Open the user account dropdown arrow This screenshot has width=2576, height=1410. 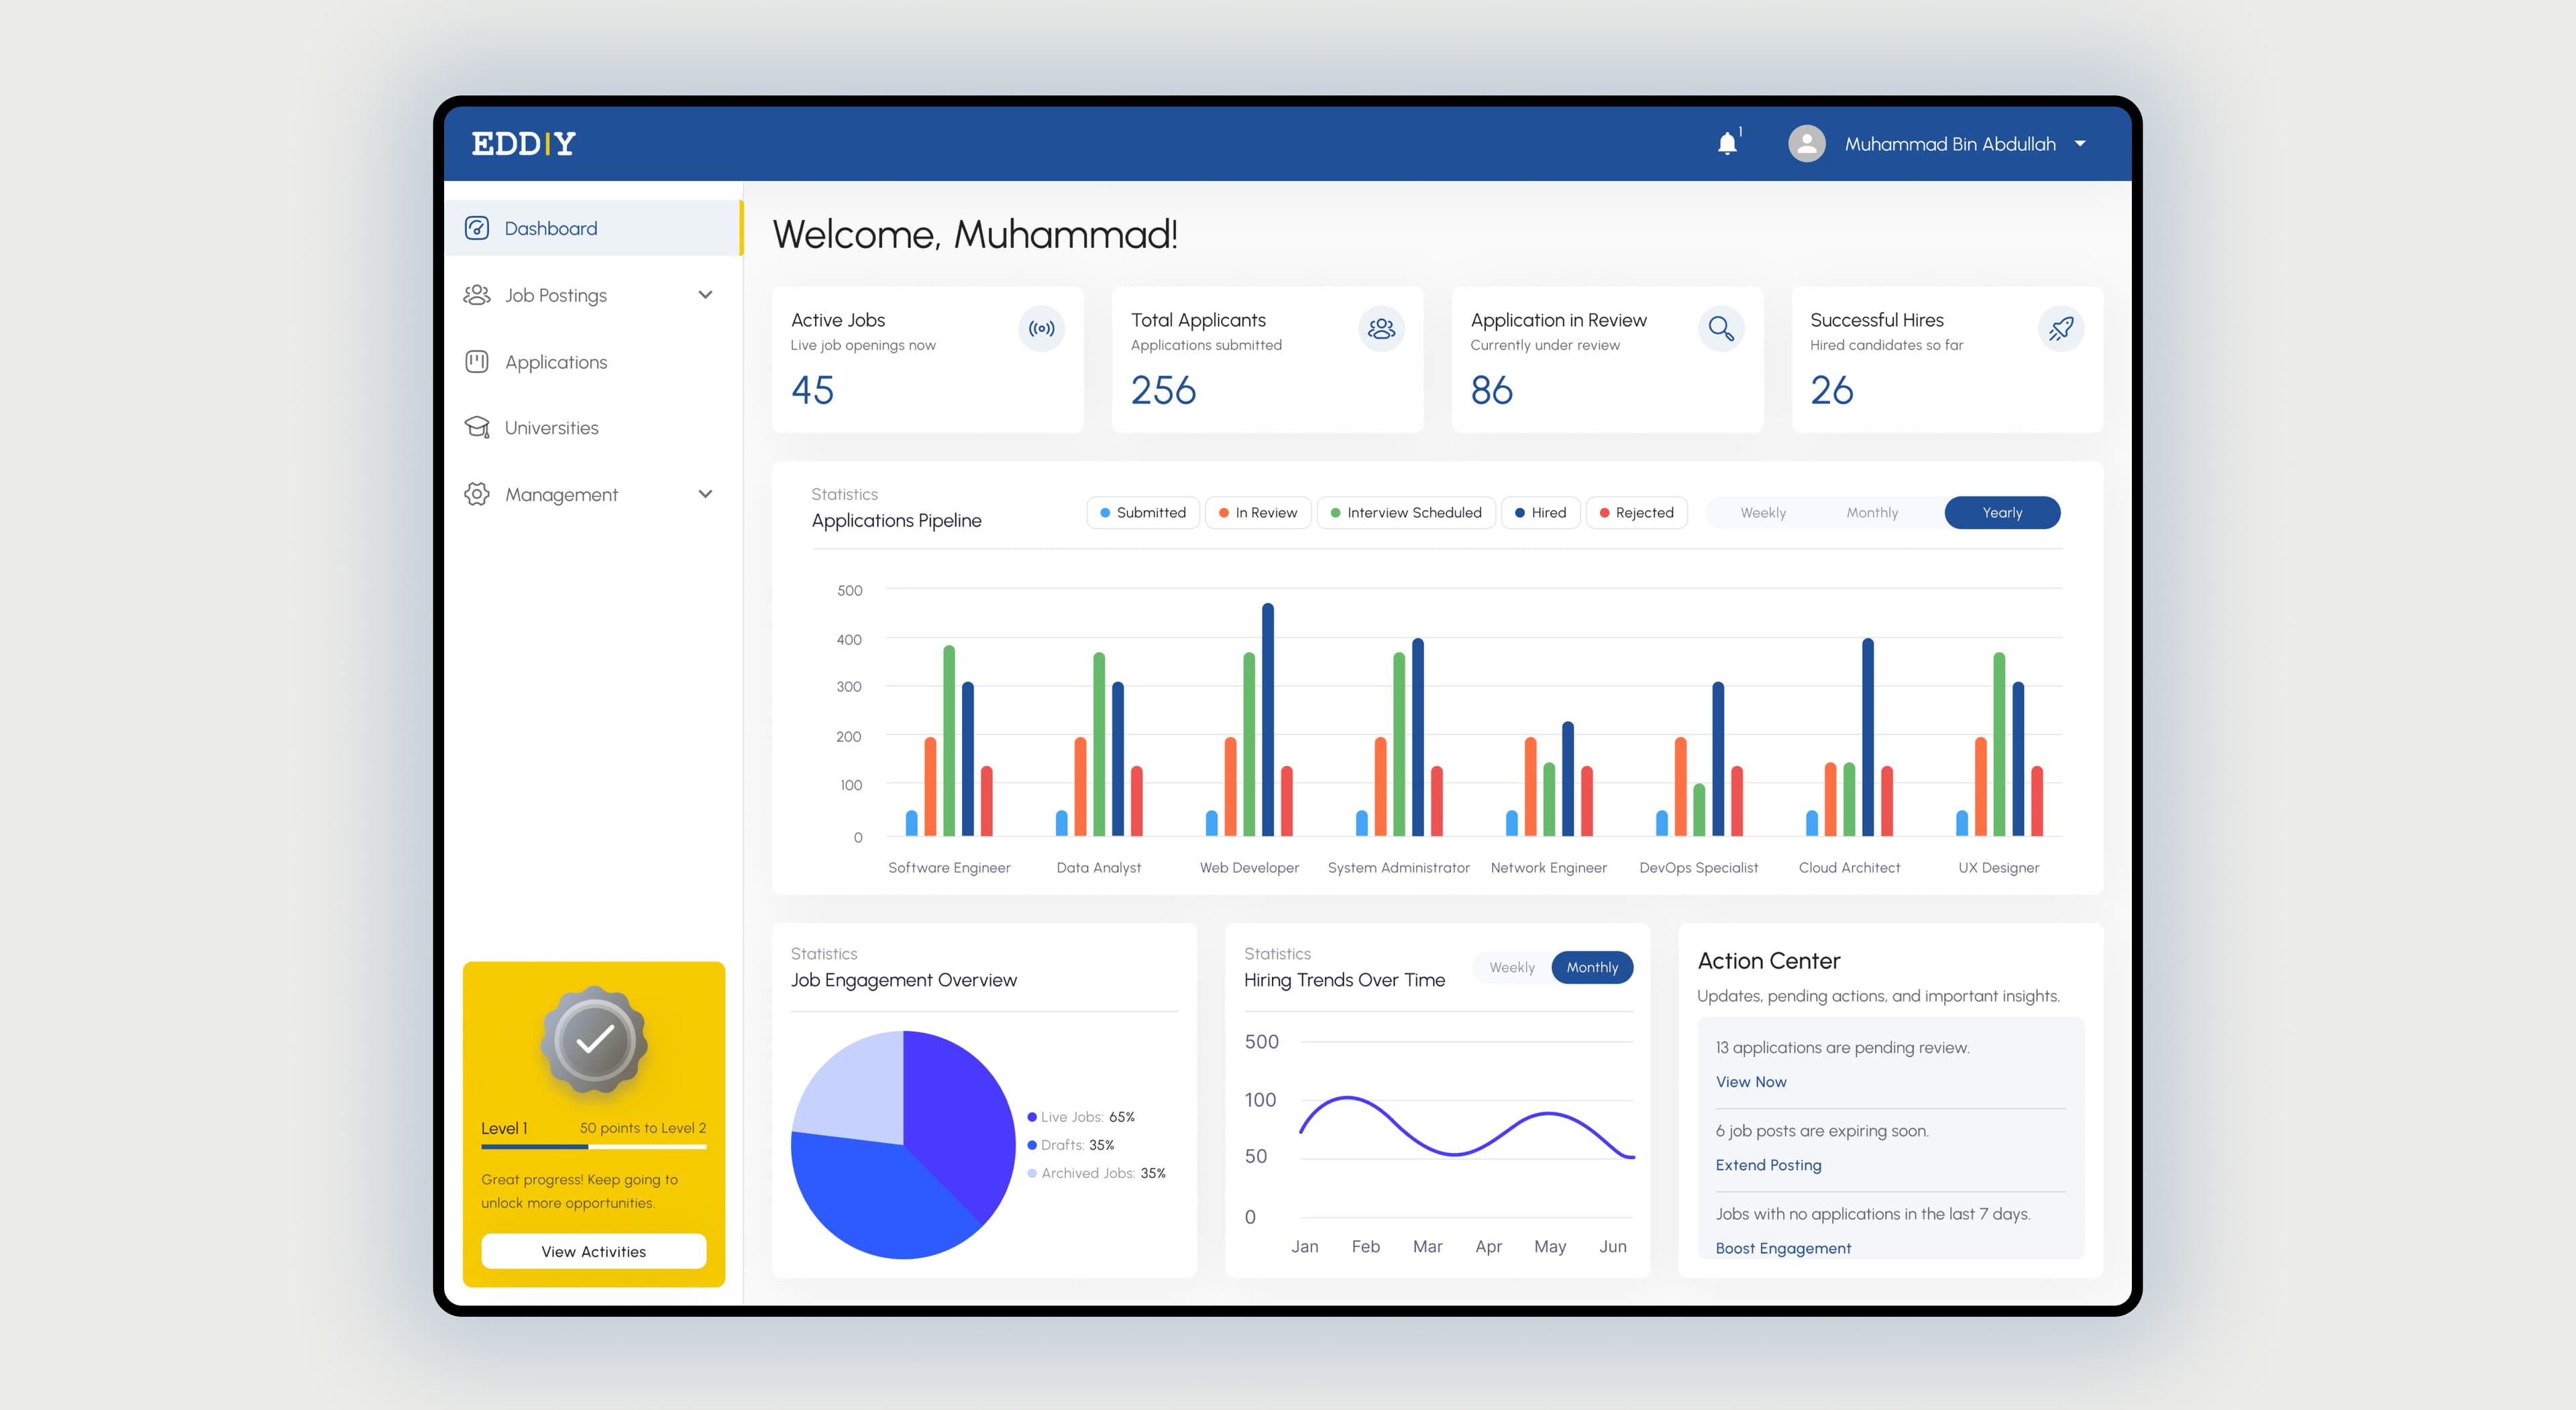pos(2080,144)
